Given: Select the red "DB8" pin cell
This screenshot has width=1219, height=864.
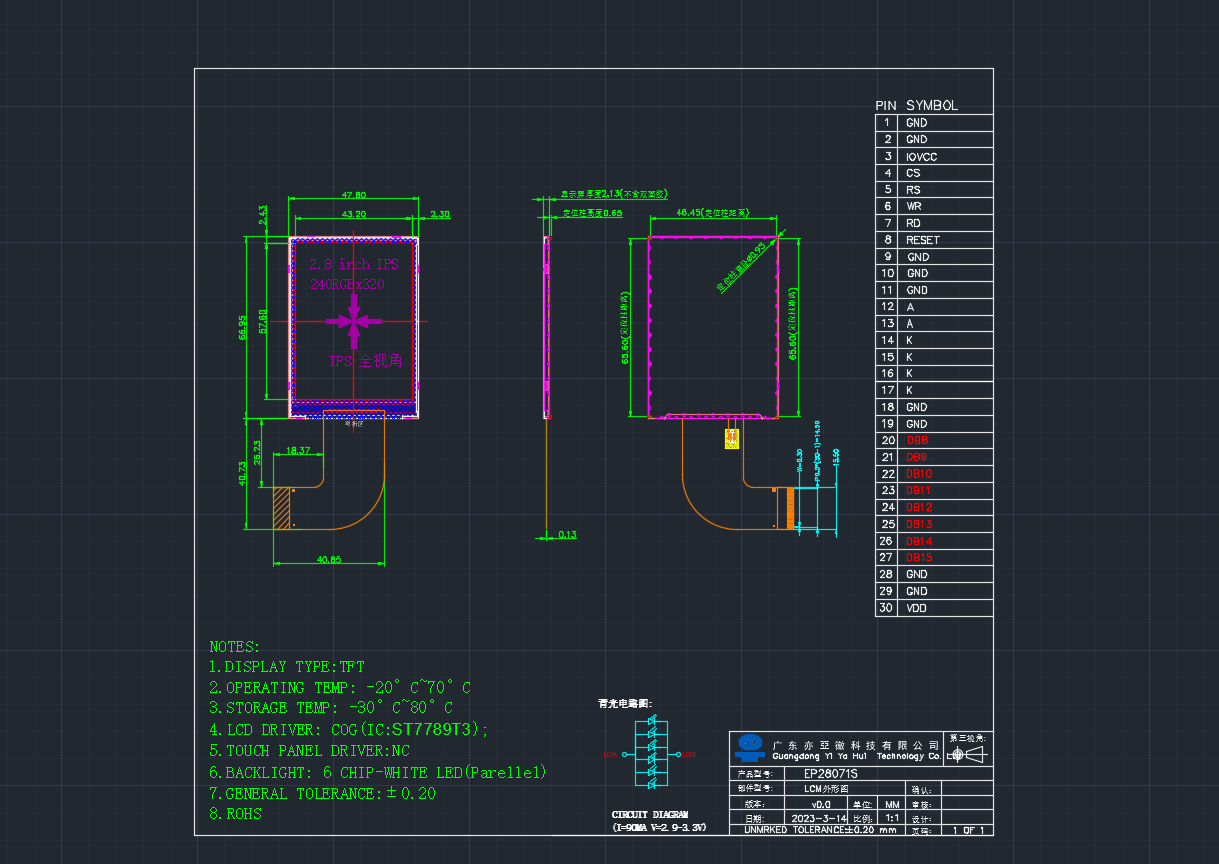Looking at the screenshot, I should [946, 440].
